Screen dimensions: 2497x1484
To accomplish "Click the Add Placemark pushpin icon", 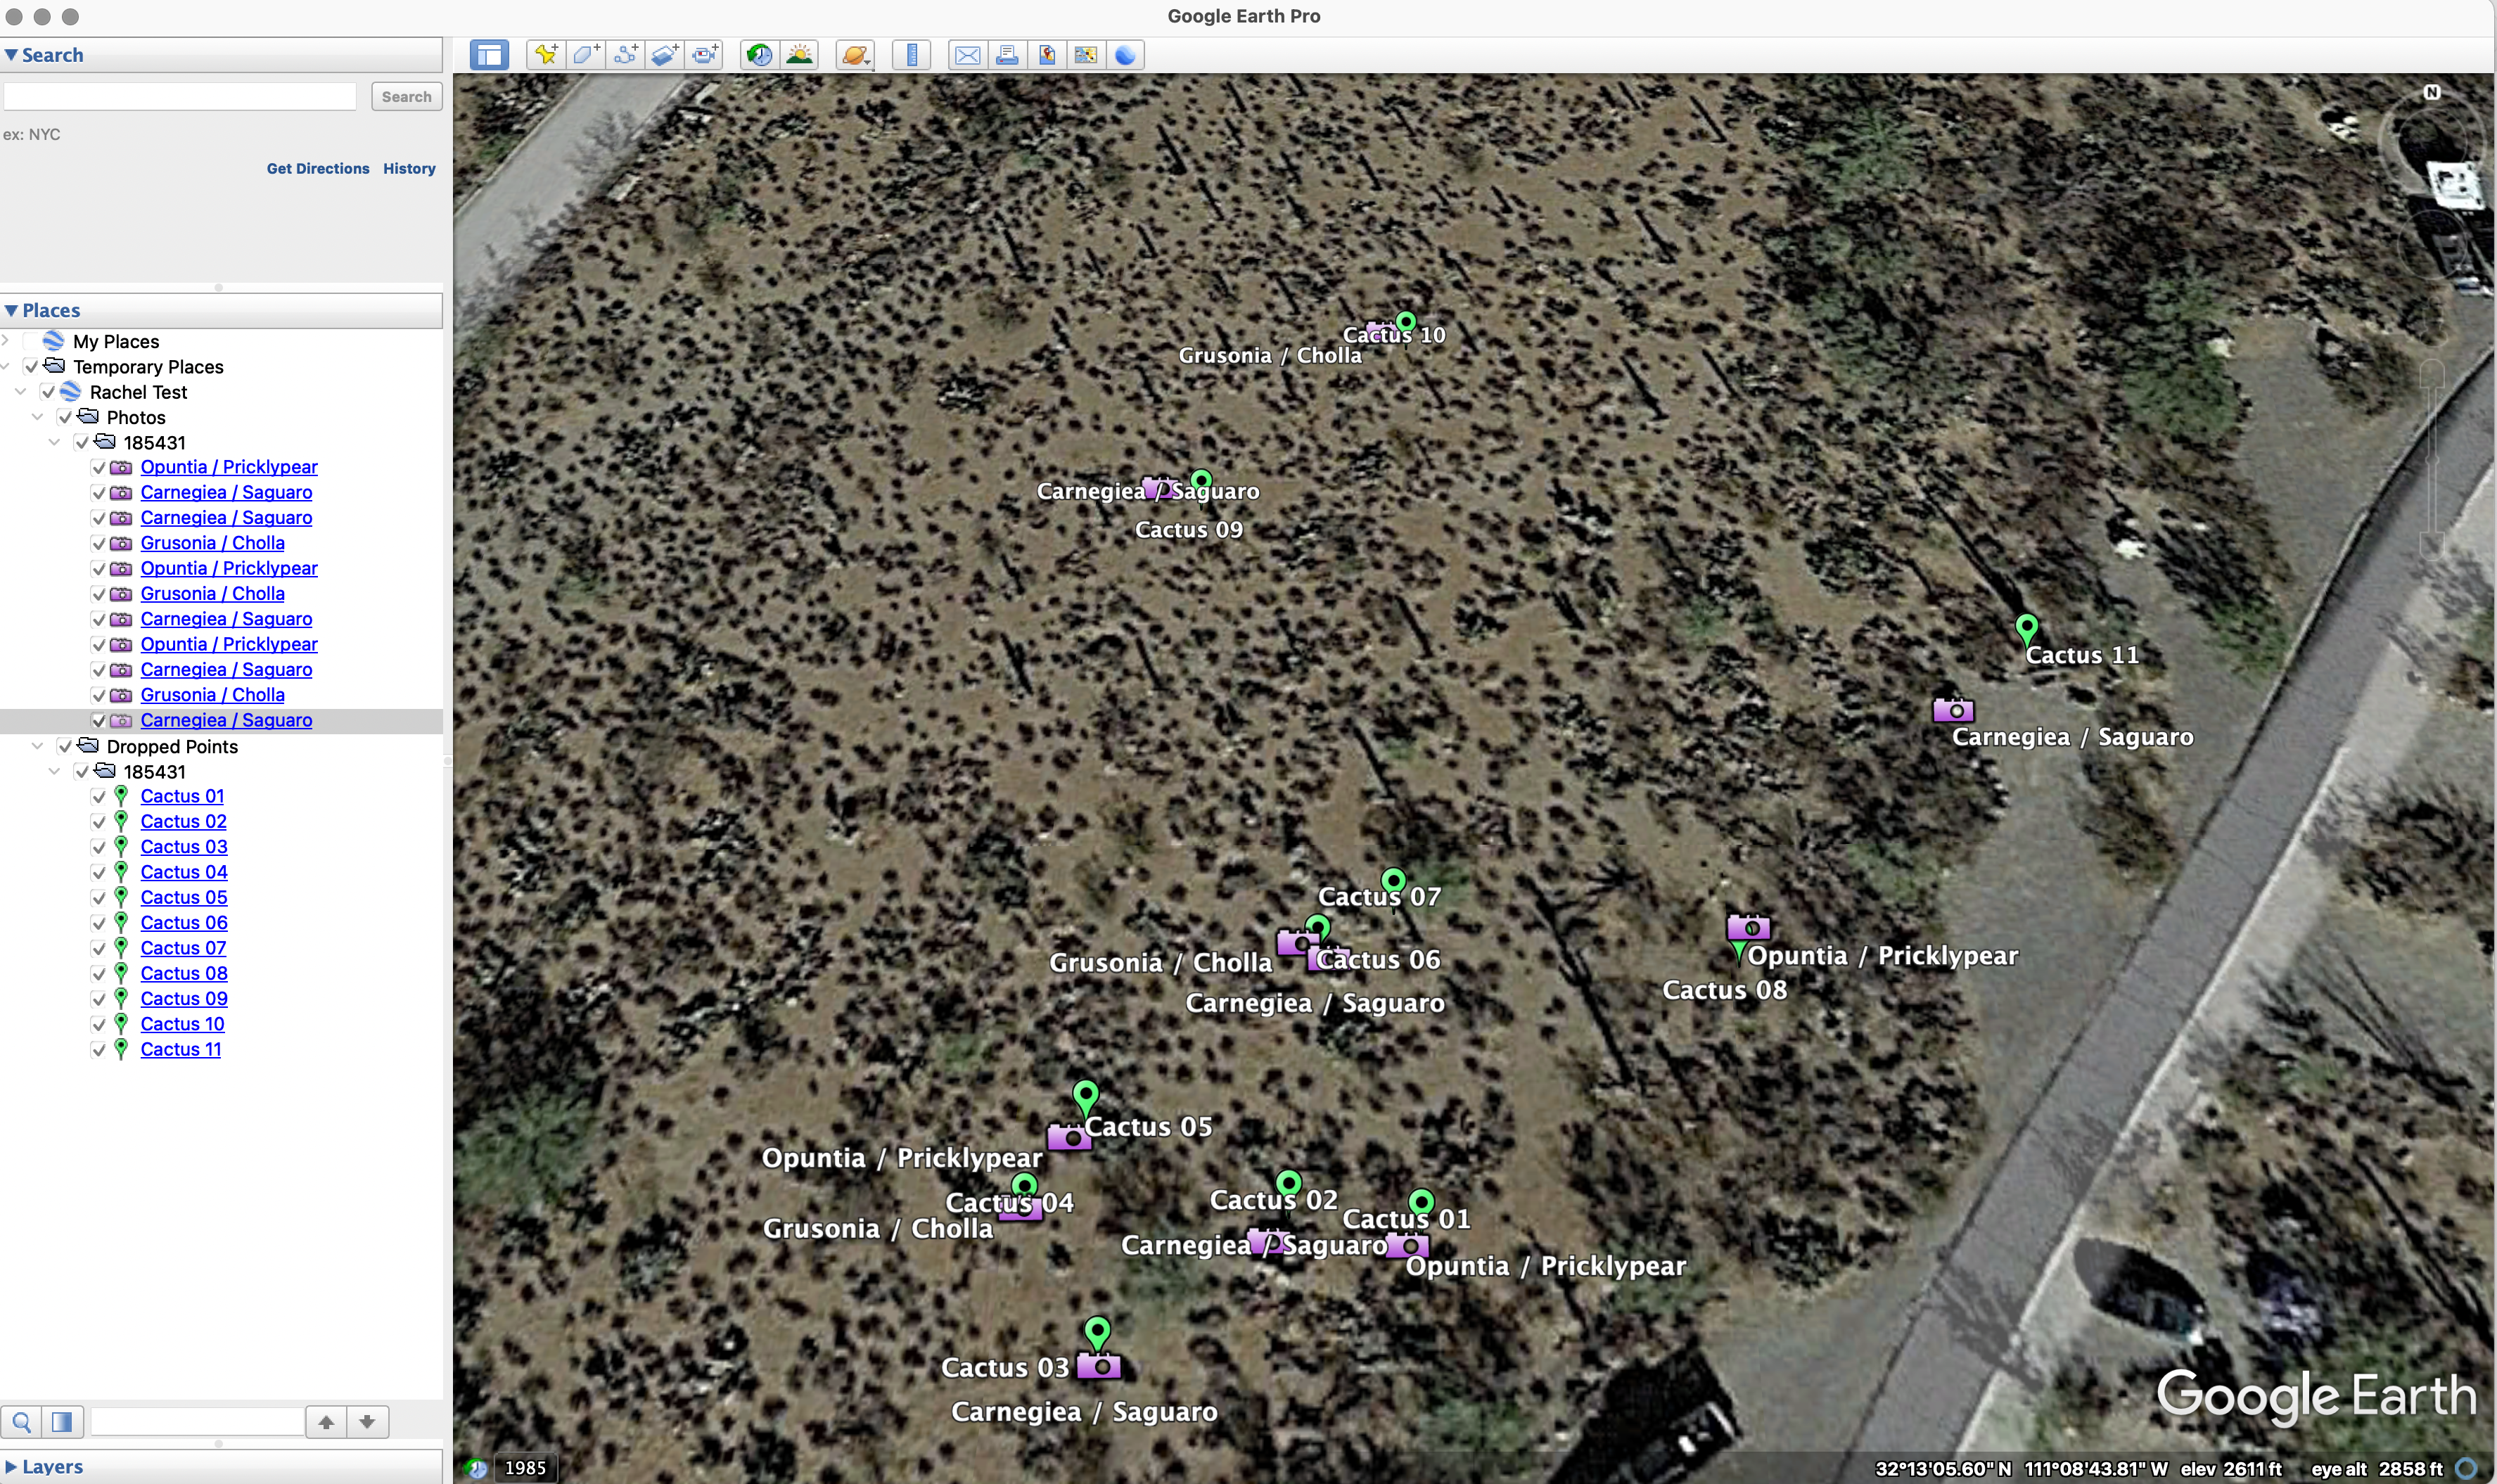I will click(546, 55).
